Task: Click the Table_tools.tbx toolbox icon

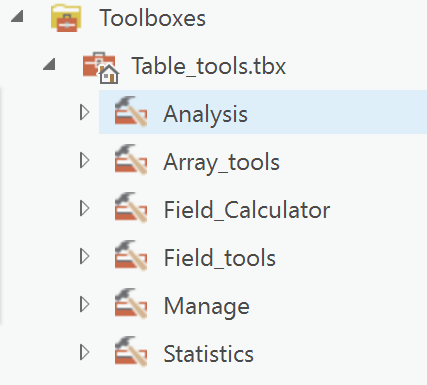Action: point(101,67)
